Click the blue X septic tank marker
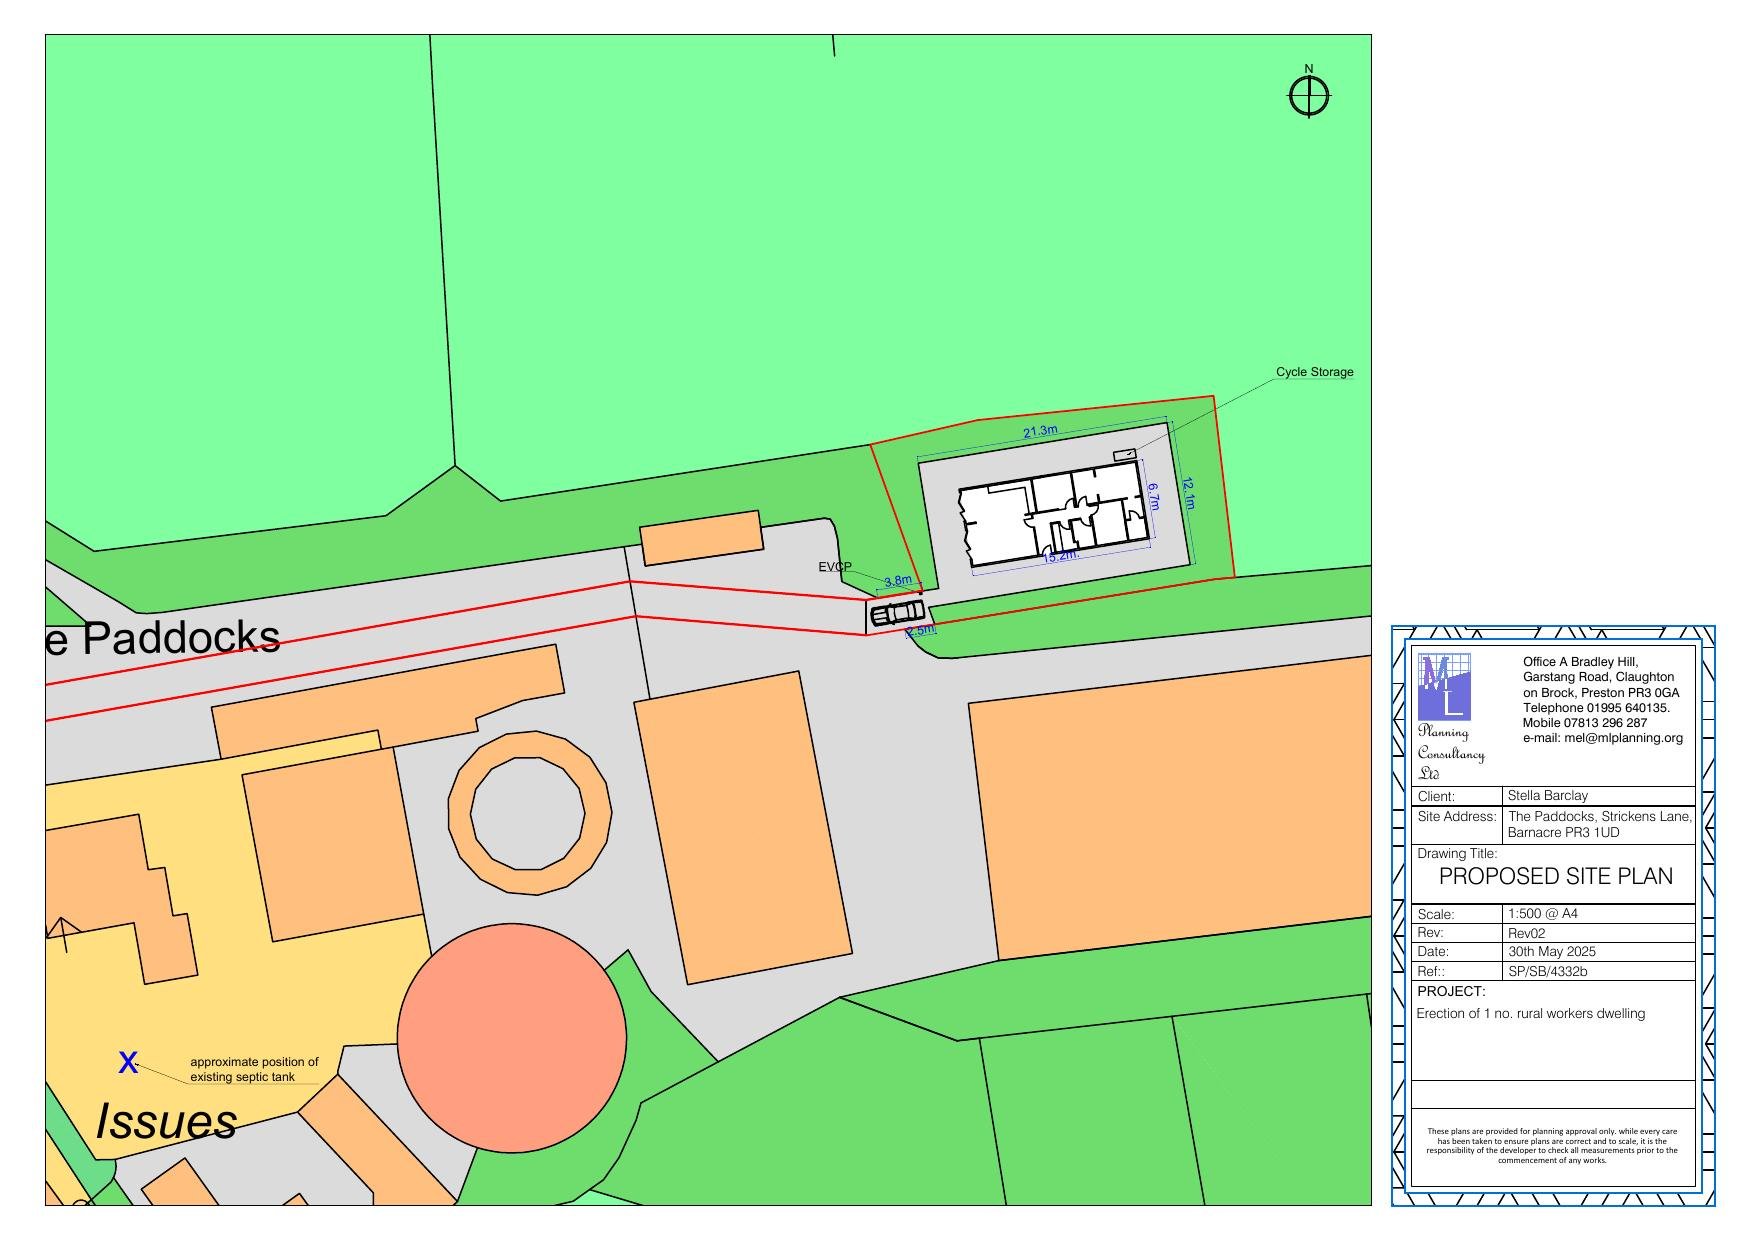 click(128, 1062)
